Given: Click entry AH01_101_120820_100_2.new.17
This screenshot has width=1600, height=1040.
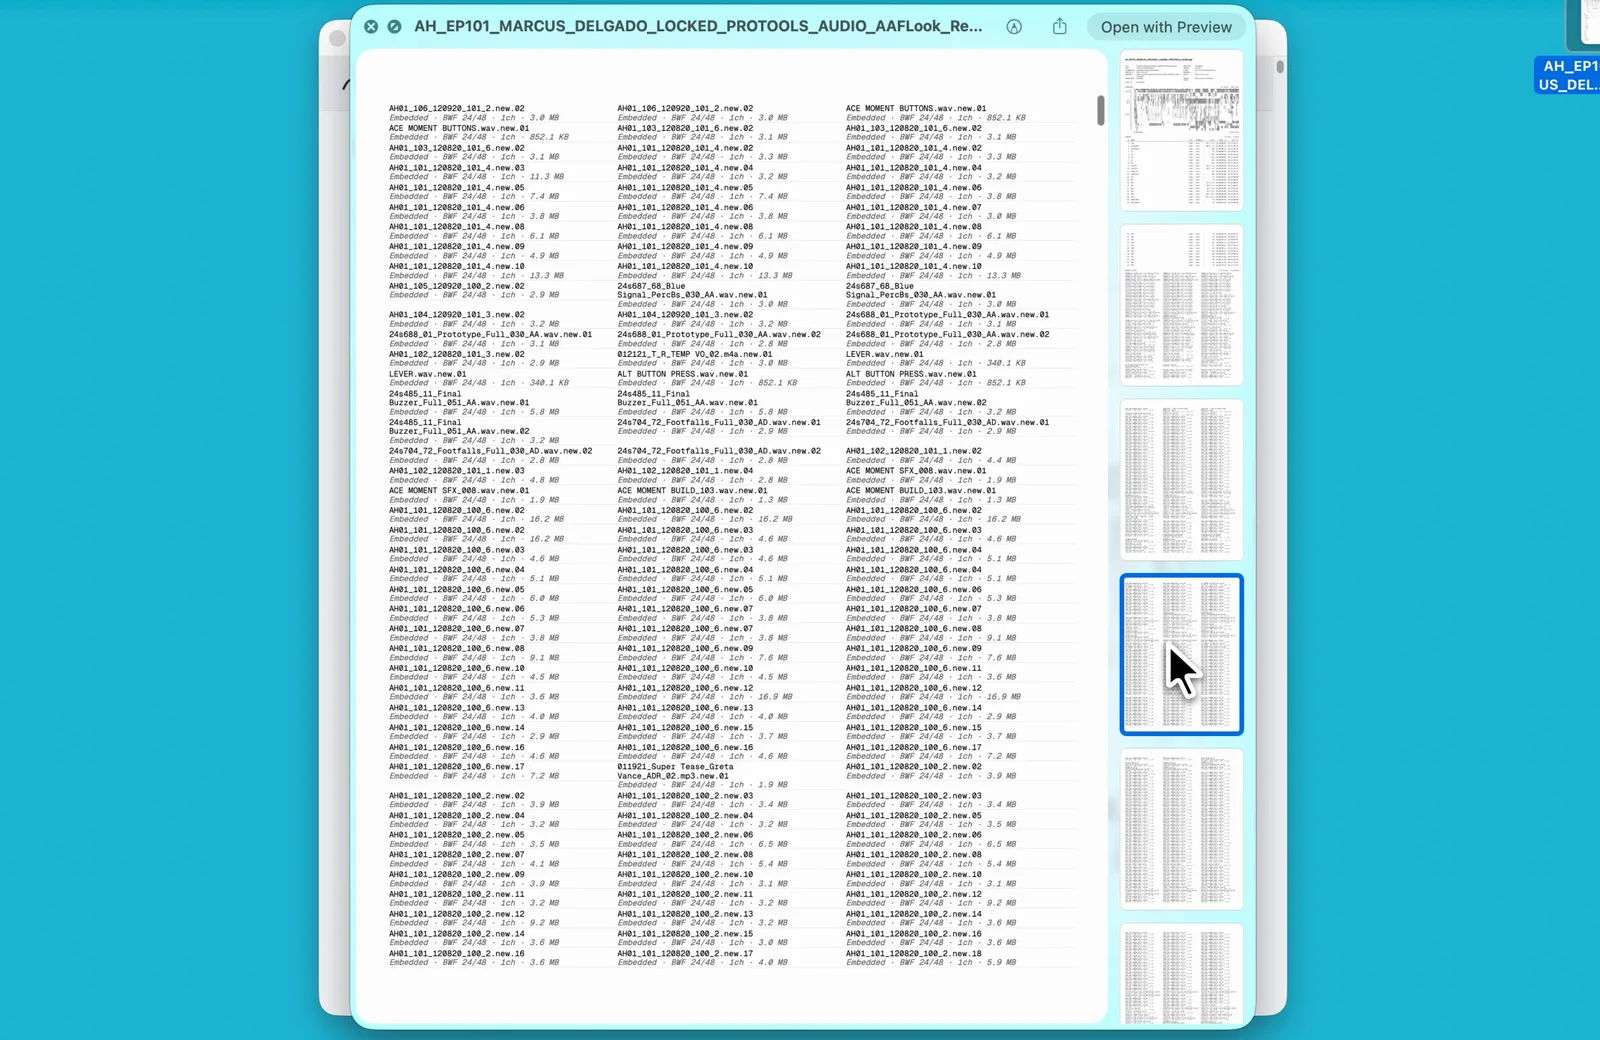Looking at the screenshot, I should pos(685,954).
